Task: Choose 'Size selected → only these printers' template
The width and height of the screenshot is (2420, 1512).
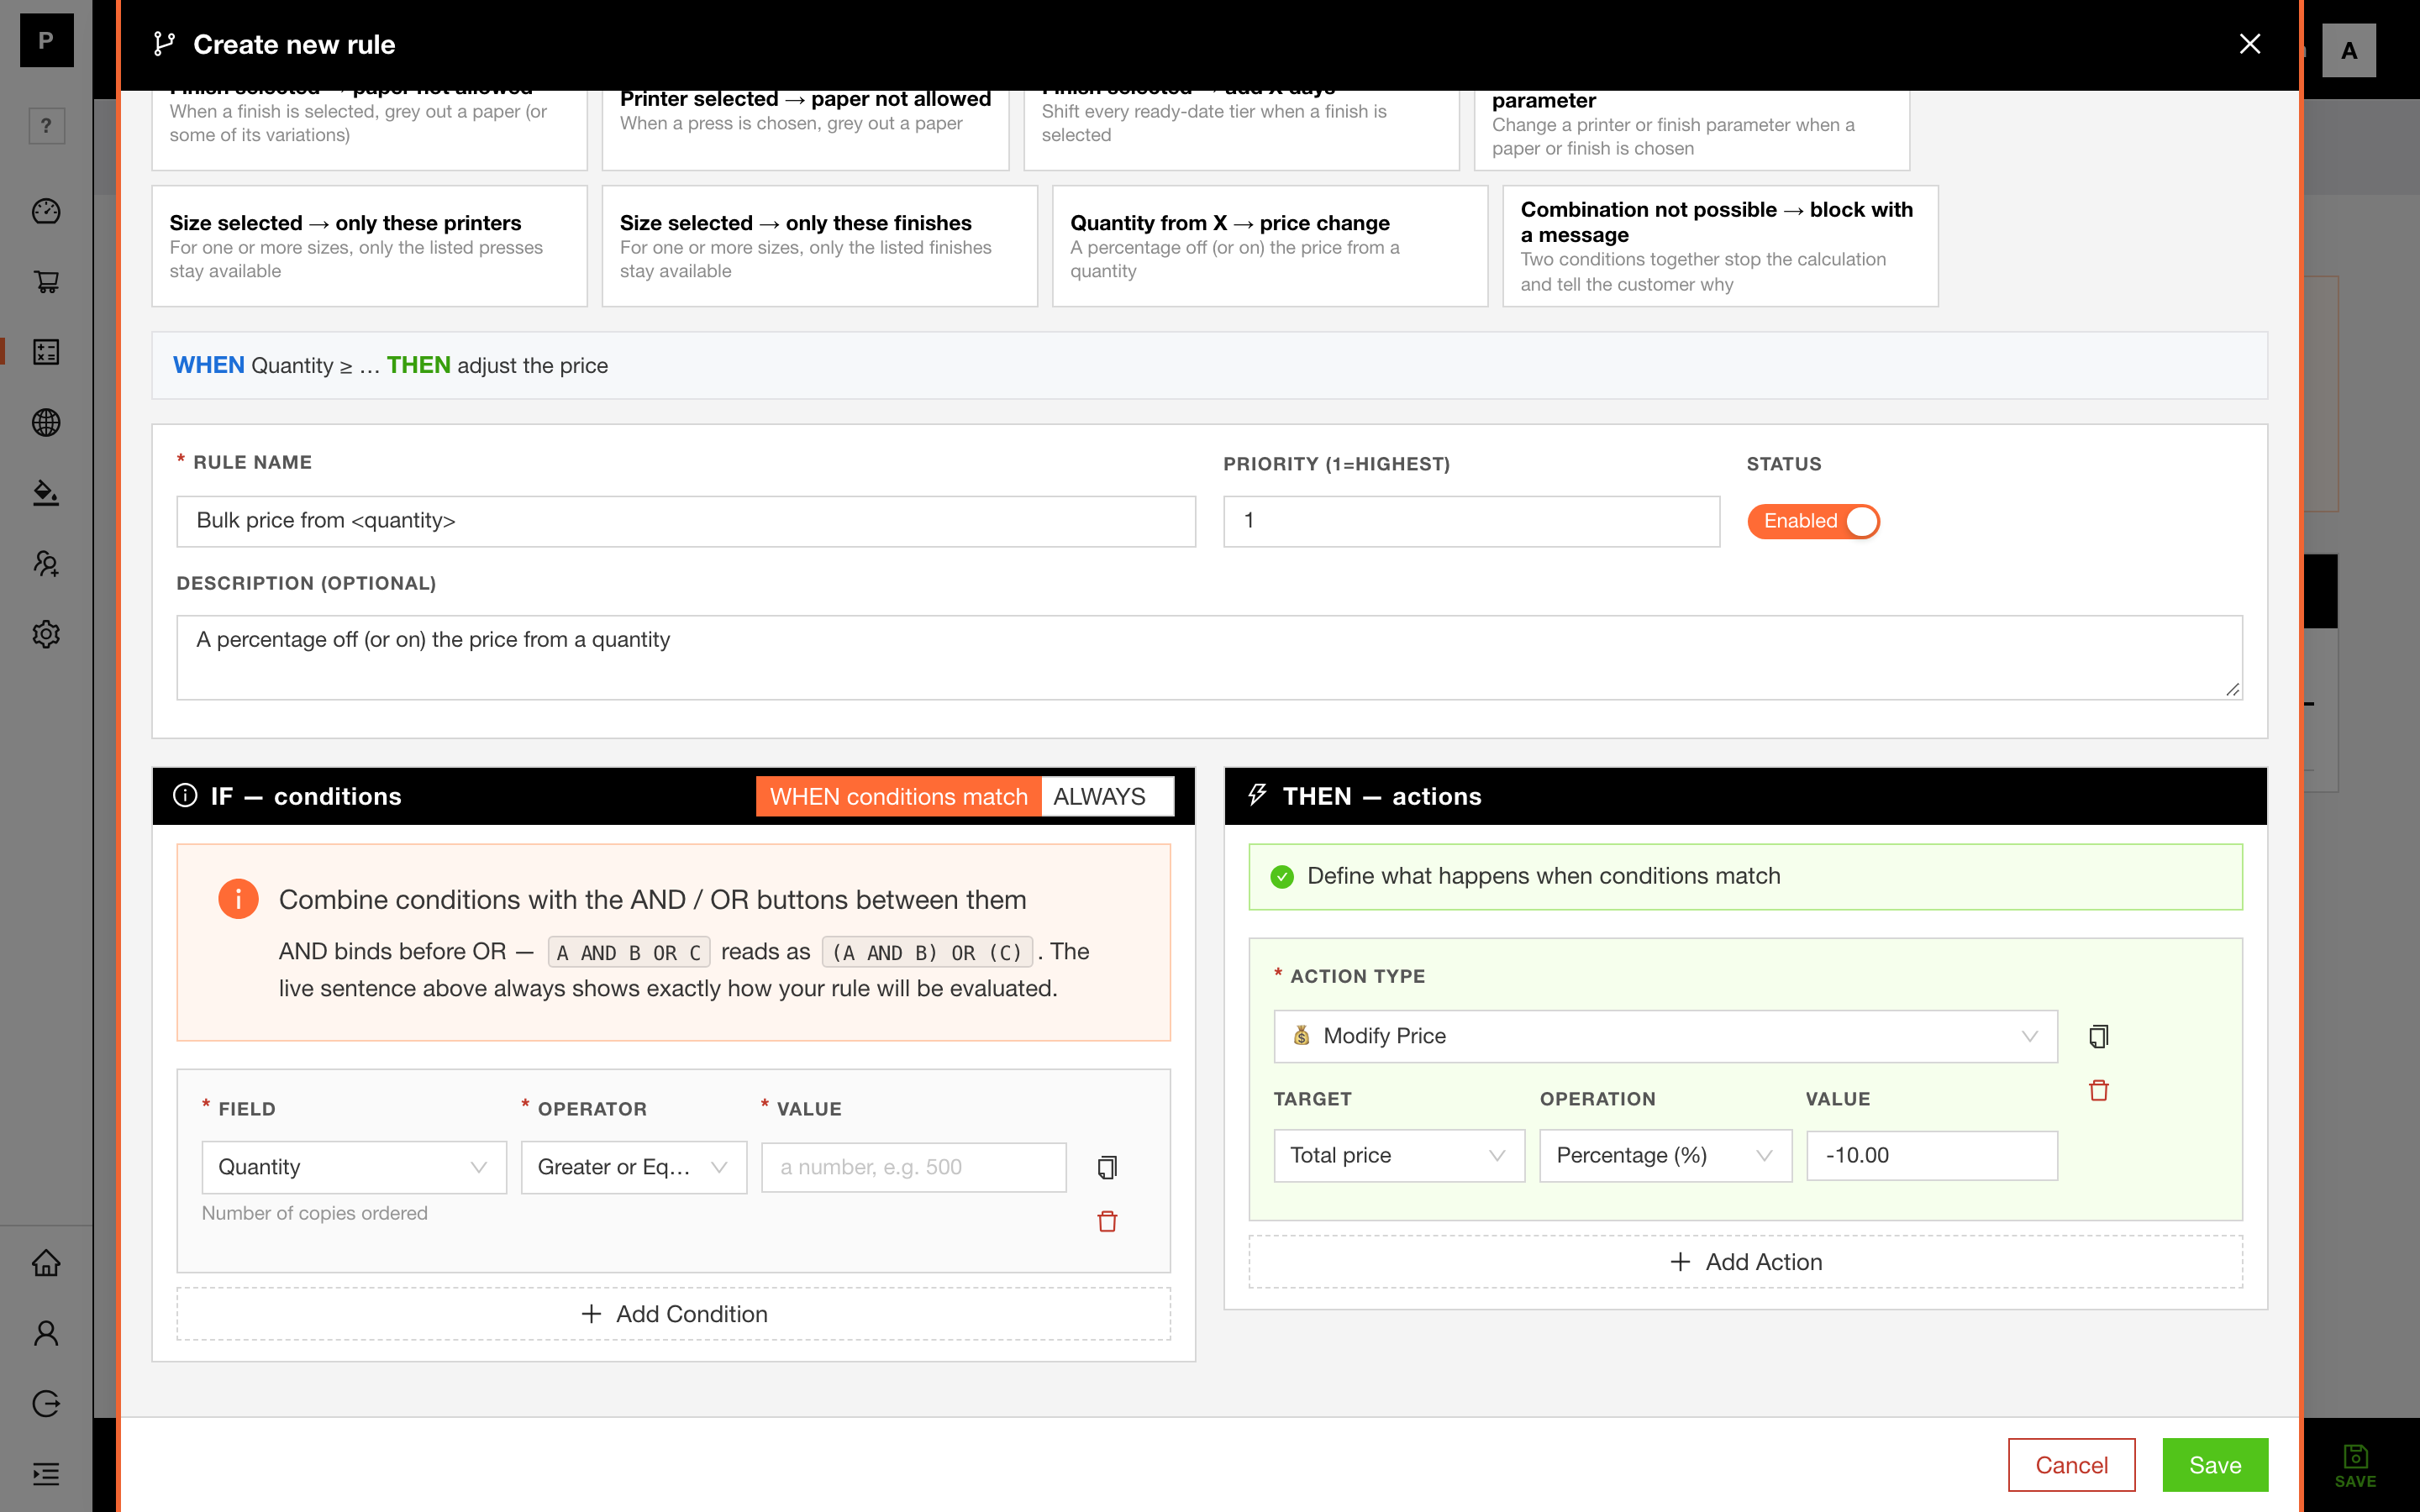Action: (369, 246)
